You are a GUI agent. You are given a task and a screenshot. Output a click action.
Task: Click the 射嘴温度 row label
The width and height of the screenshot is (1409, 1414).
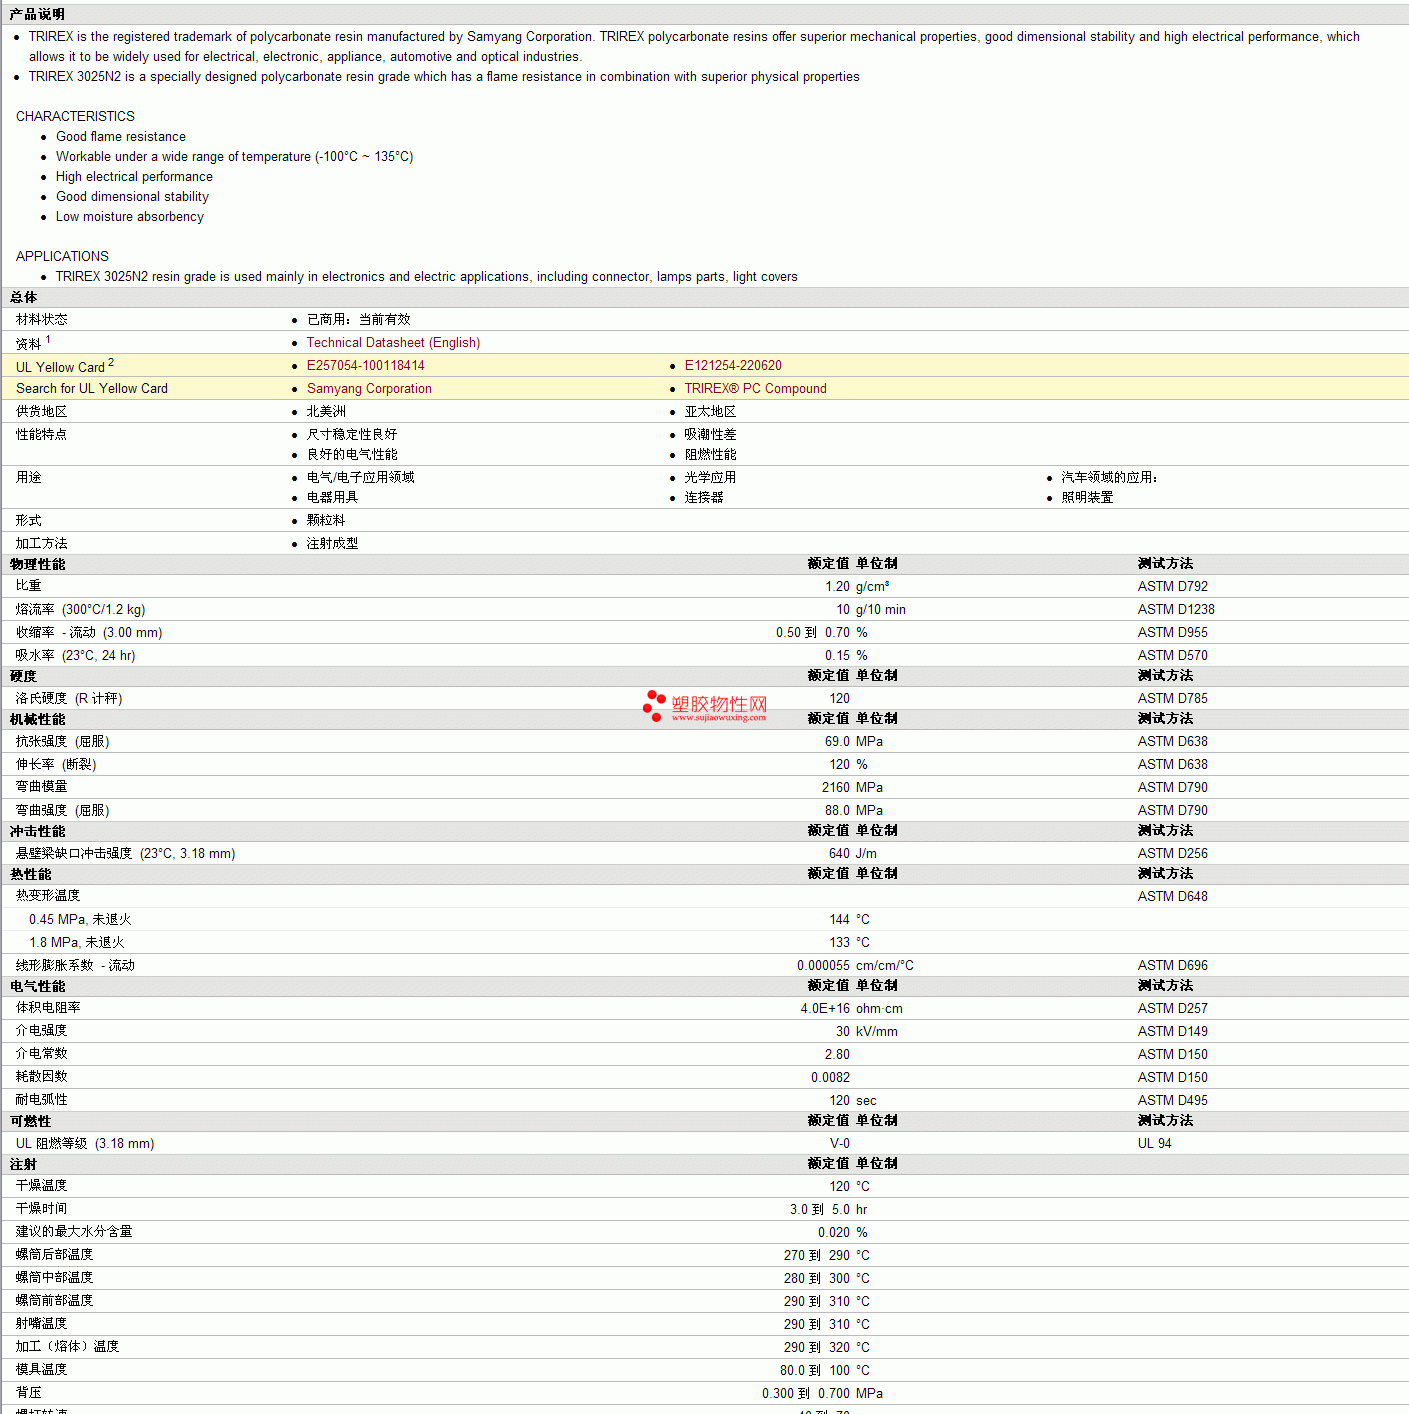pyautogui.click(x=42, y=1324)
